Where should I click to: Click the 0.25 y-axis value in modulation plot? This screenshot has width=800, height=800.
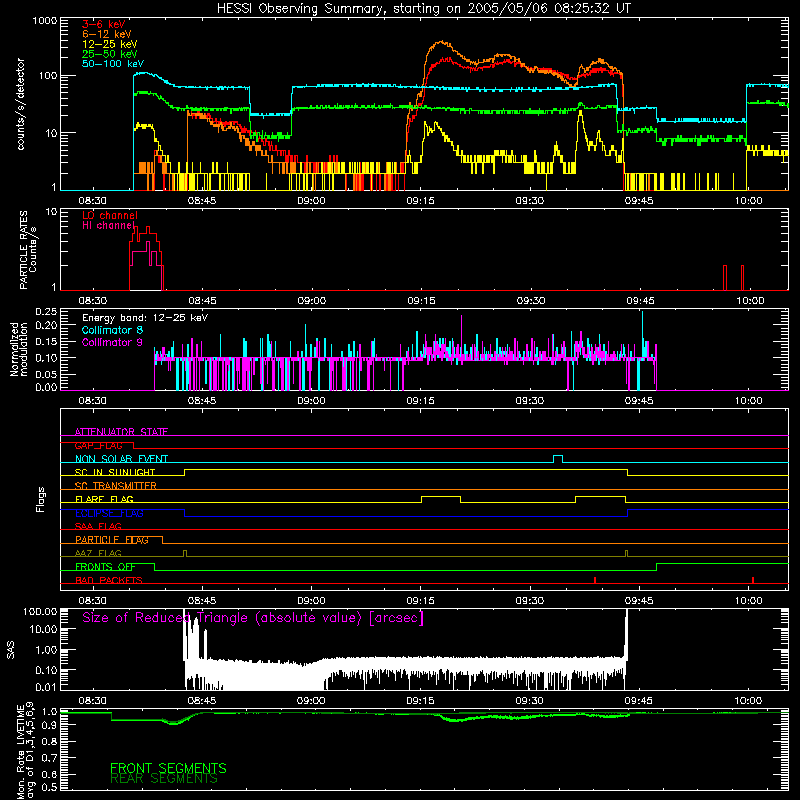pyautogui.click(x=46, y=311)
